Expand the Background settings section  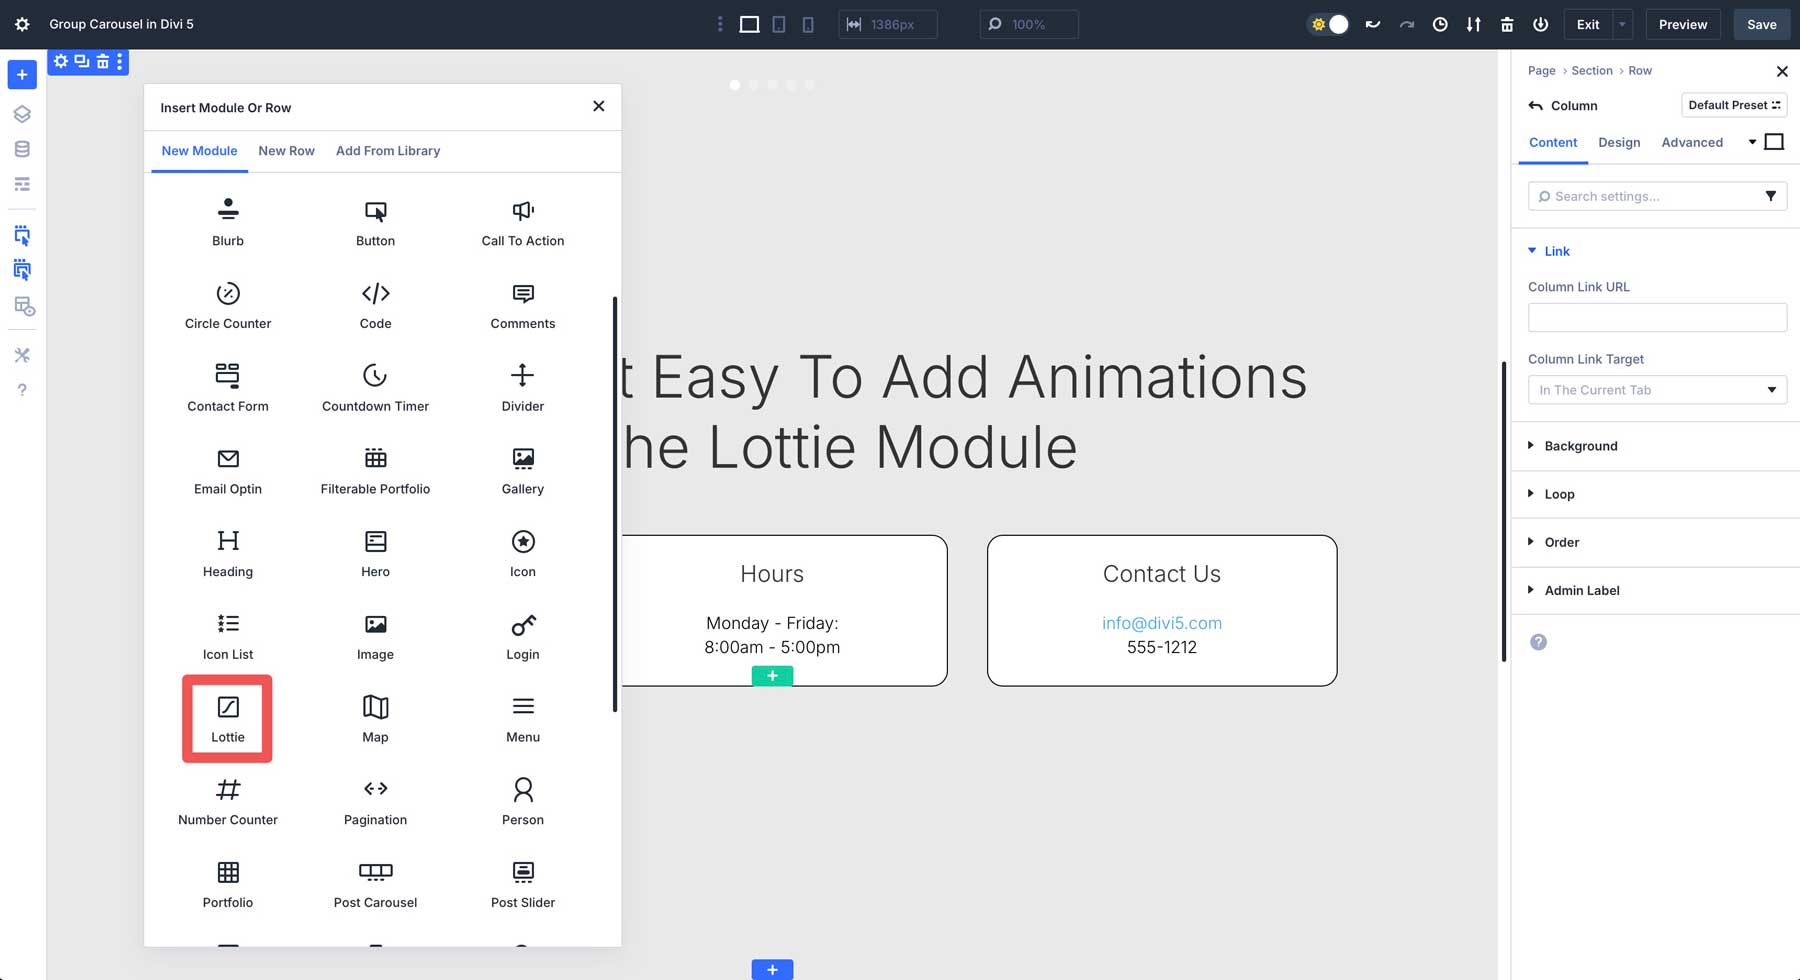point(1580,446)
